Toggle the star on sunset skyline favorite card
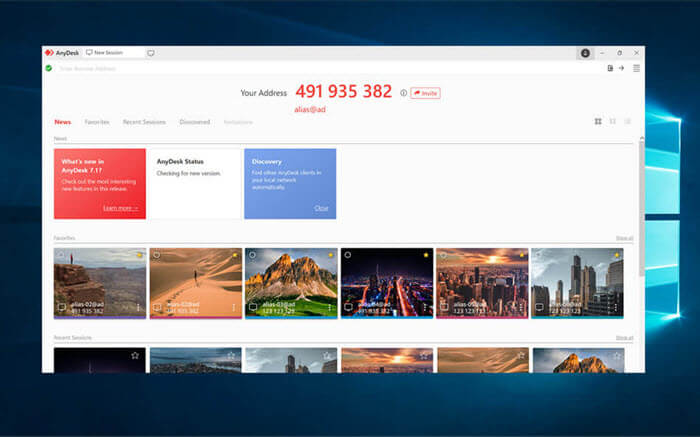 (x=522, y=255)
